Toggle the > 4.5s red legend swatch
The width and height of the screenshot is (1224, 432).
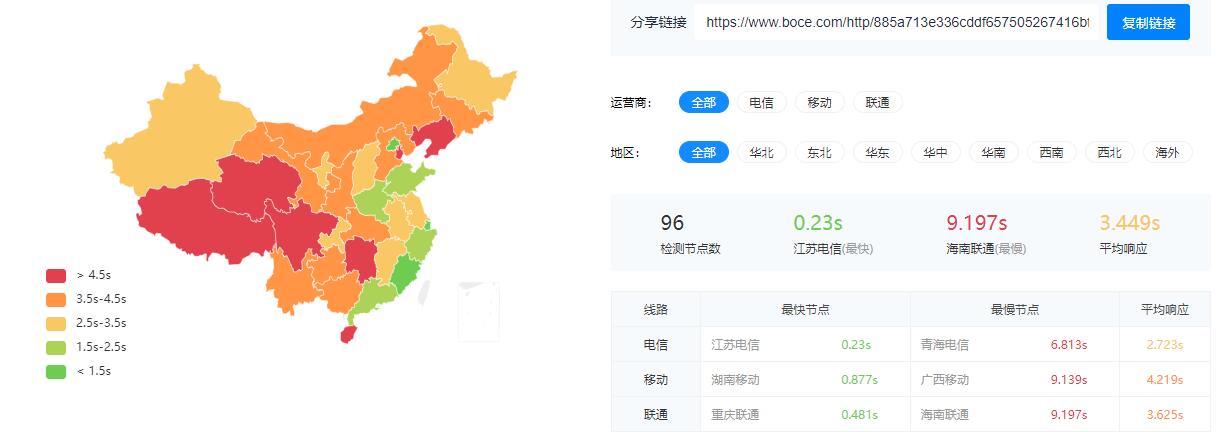tap(56, 275)
